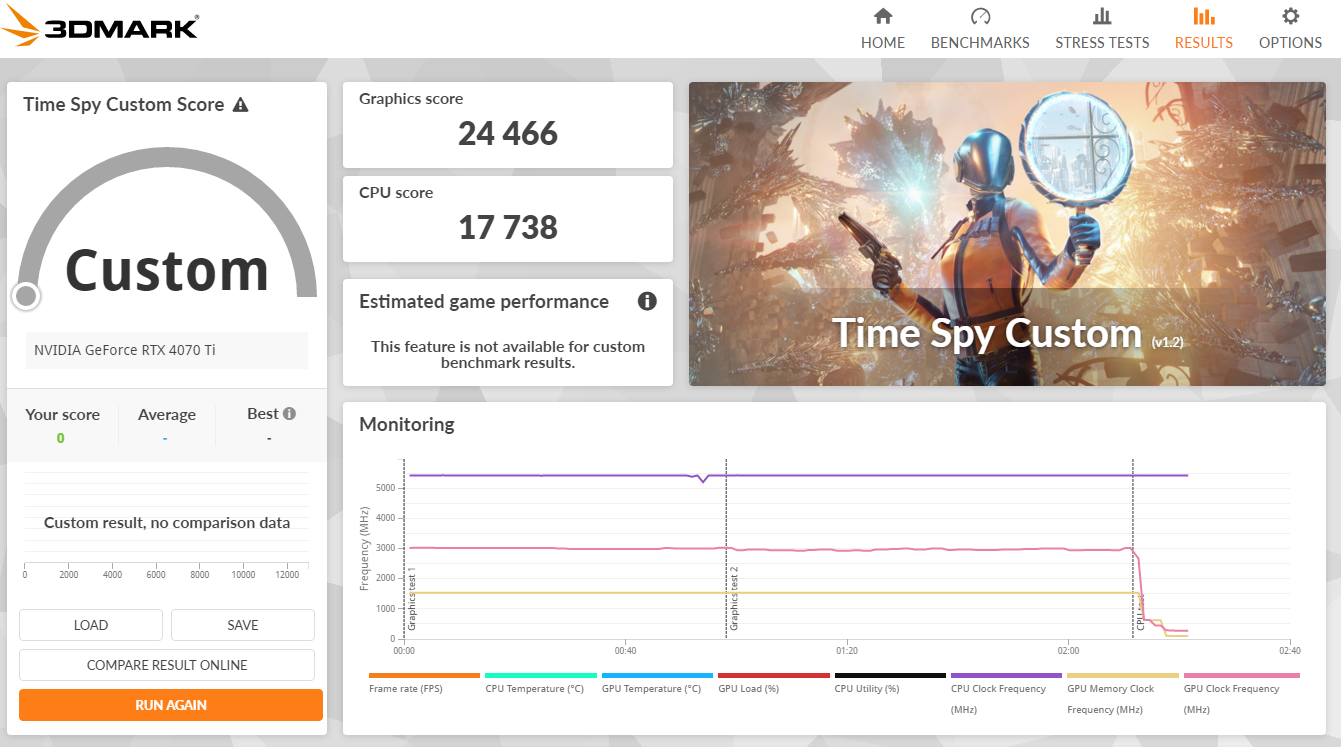This screenshot has width=1341, height=747.
Task: Click COMPARE RESULT ONLINE button
Action: (167, 665)
